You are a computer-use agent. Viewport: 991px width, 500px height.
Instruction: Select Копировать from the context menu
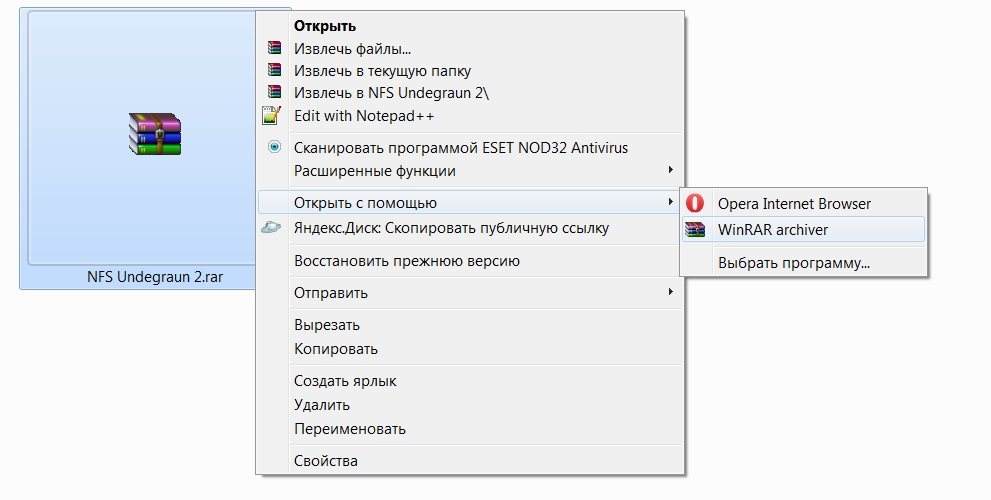(x=471, y=349)
